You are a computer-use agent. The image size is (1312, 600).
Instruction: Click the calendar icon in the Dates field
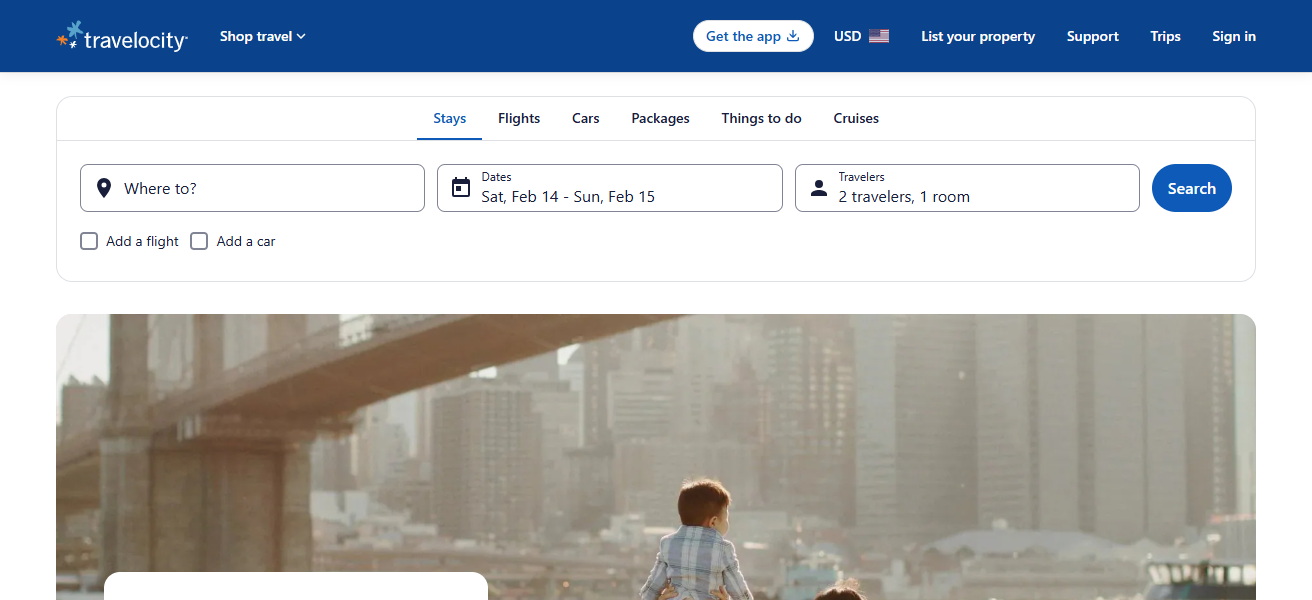pos(461,187)
